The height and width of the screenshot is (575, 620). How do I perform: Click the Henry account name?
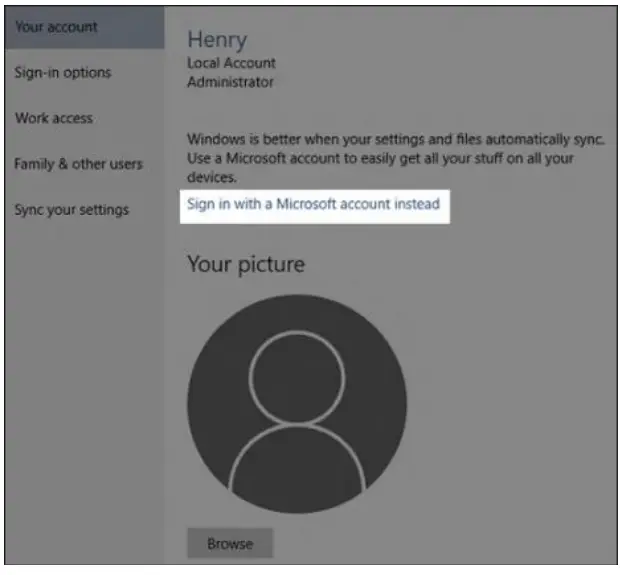click(x=216, y=40)
